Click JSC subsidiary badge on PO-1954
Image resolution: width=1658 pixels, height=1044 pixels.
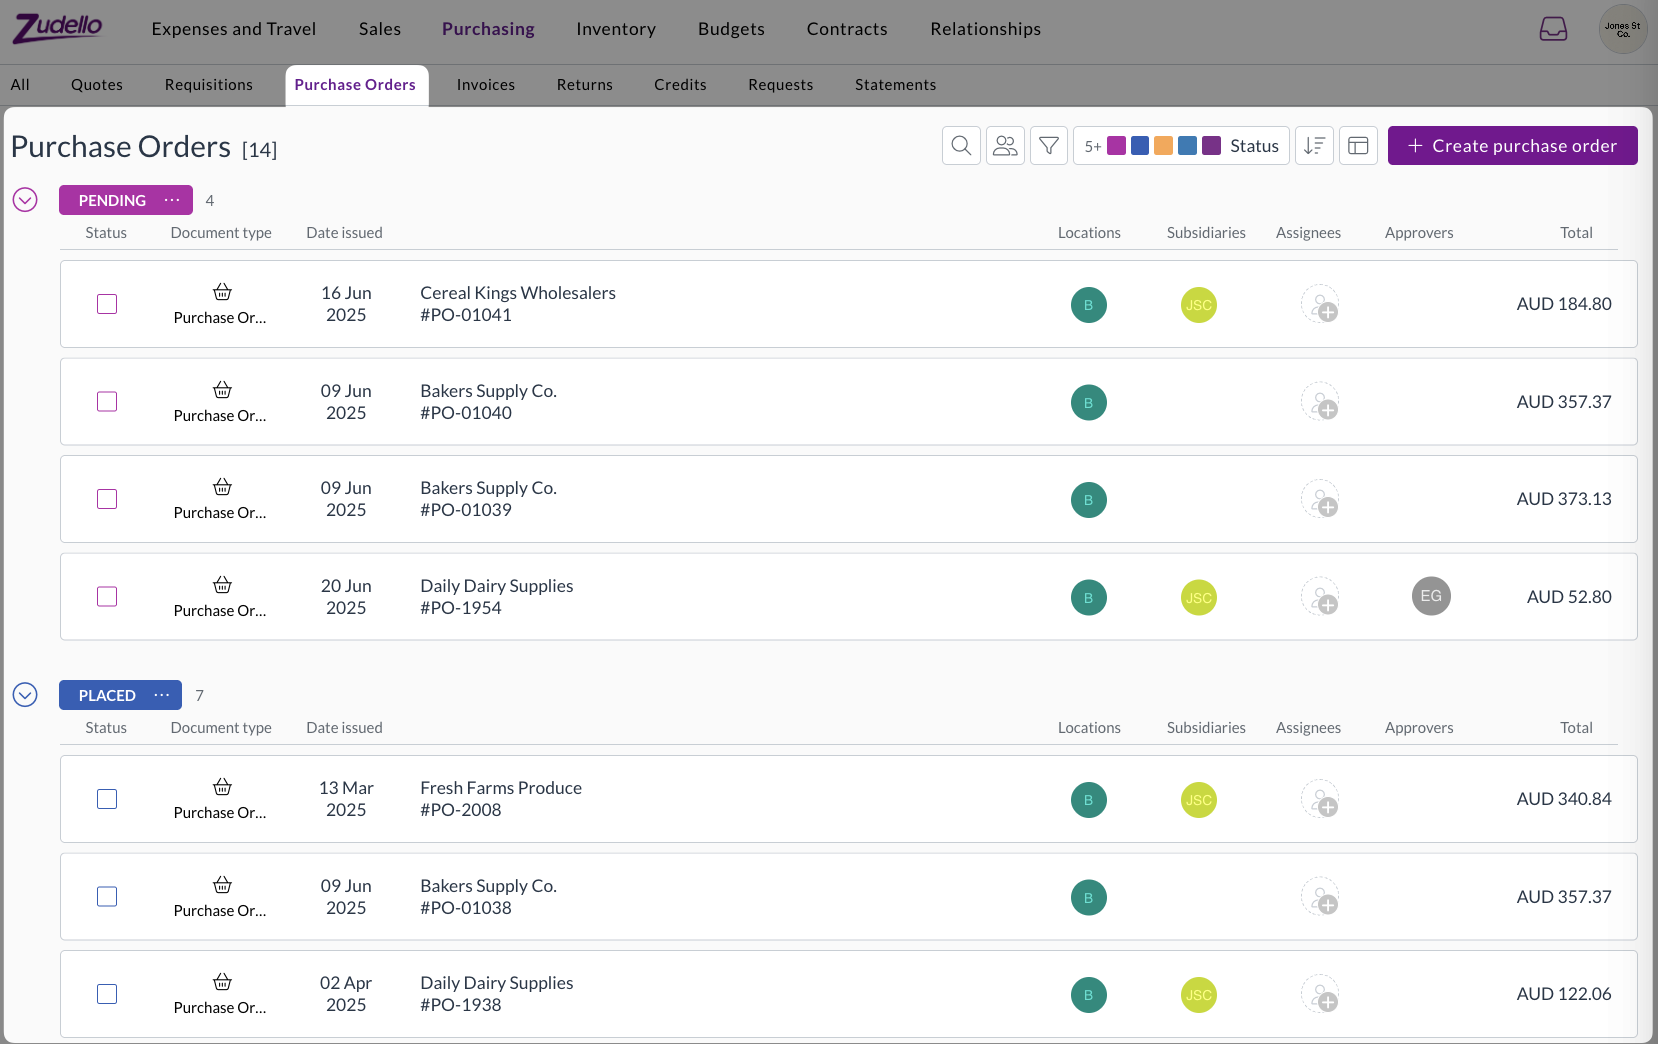(1198, 598)
